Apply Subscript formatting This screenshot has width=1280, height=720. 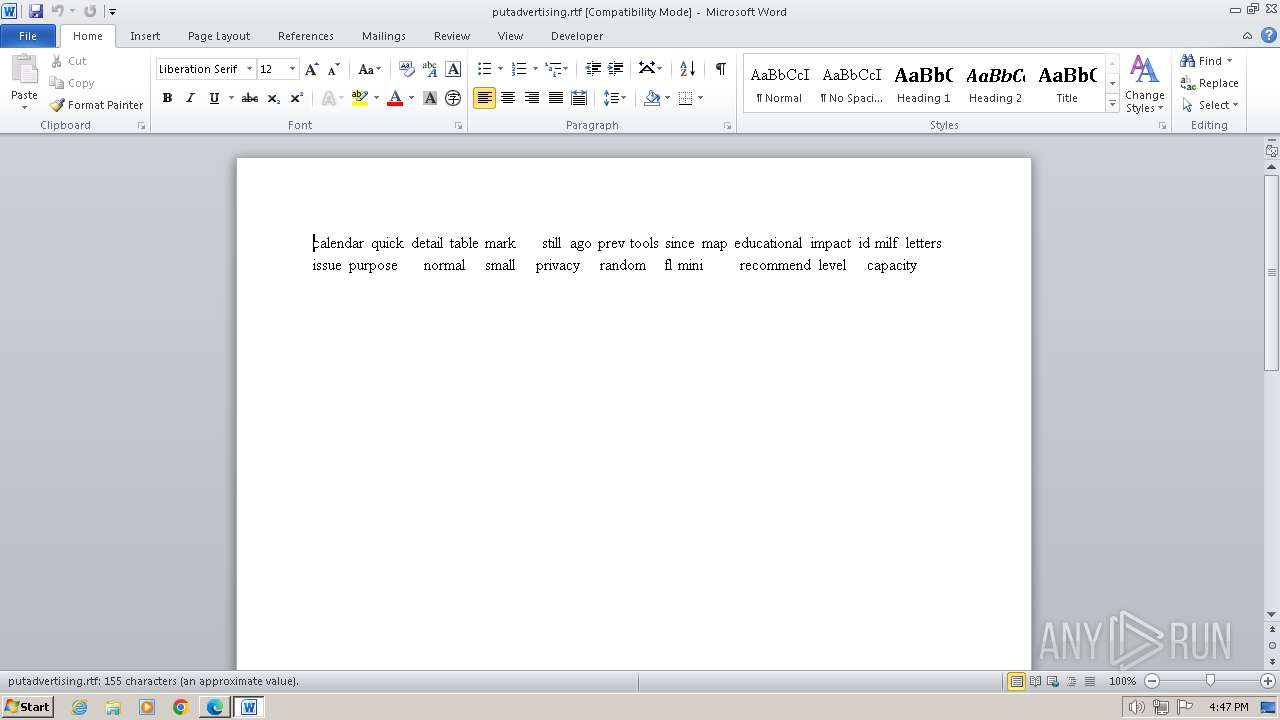pyautogui.click(x=273, y=98)
